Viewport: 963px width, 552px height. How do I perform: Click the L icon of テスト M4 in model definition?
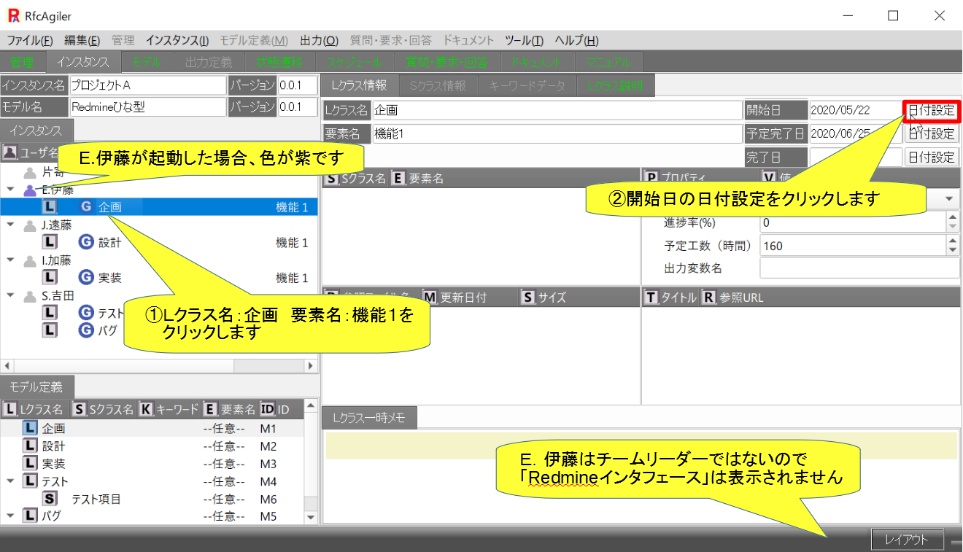pyautogui.click(x=30, y=481)
